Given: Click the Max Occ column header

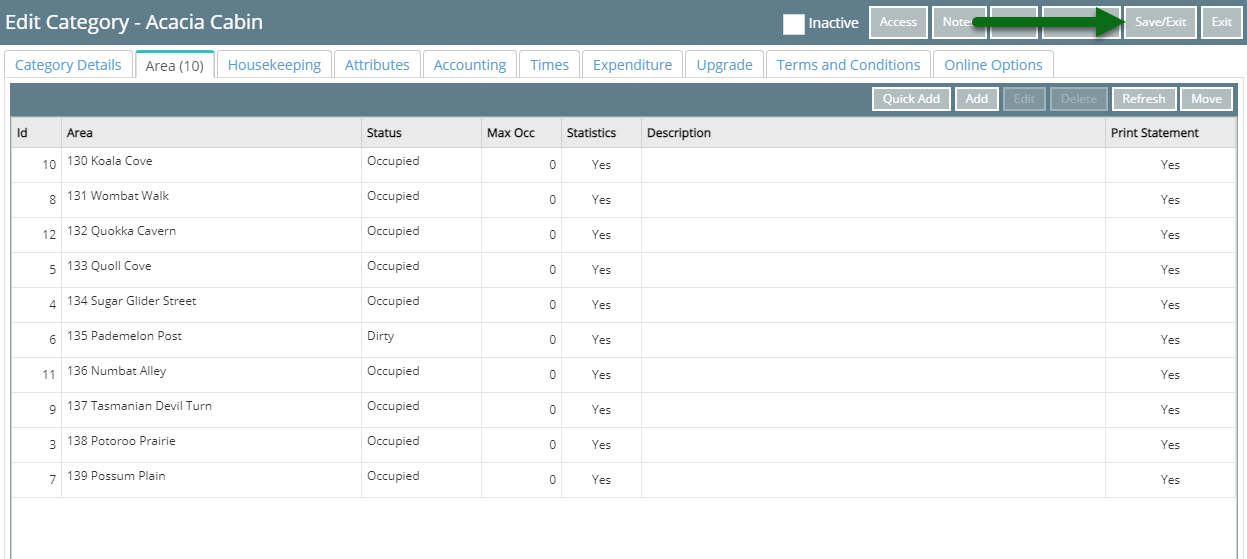Looking at the screenshot, I should click(521, 133).
